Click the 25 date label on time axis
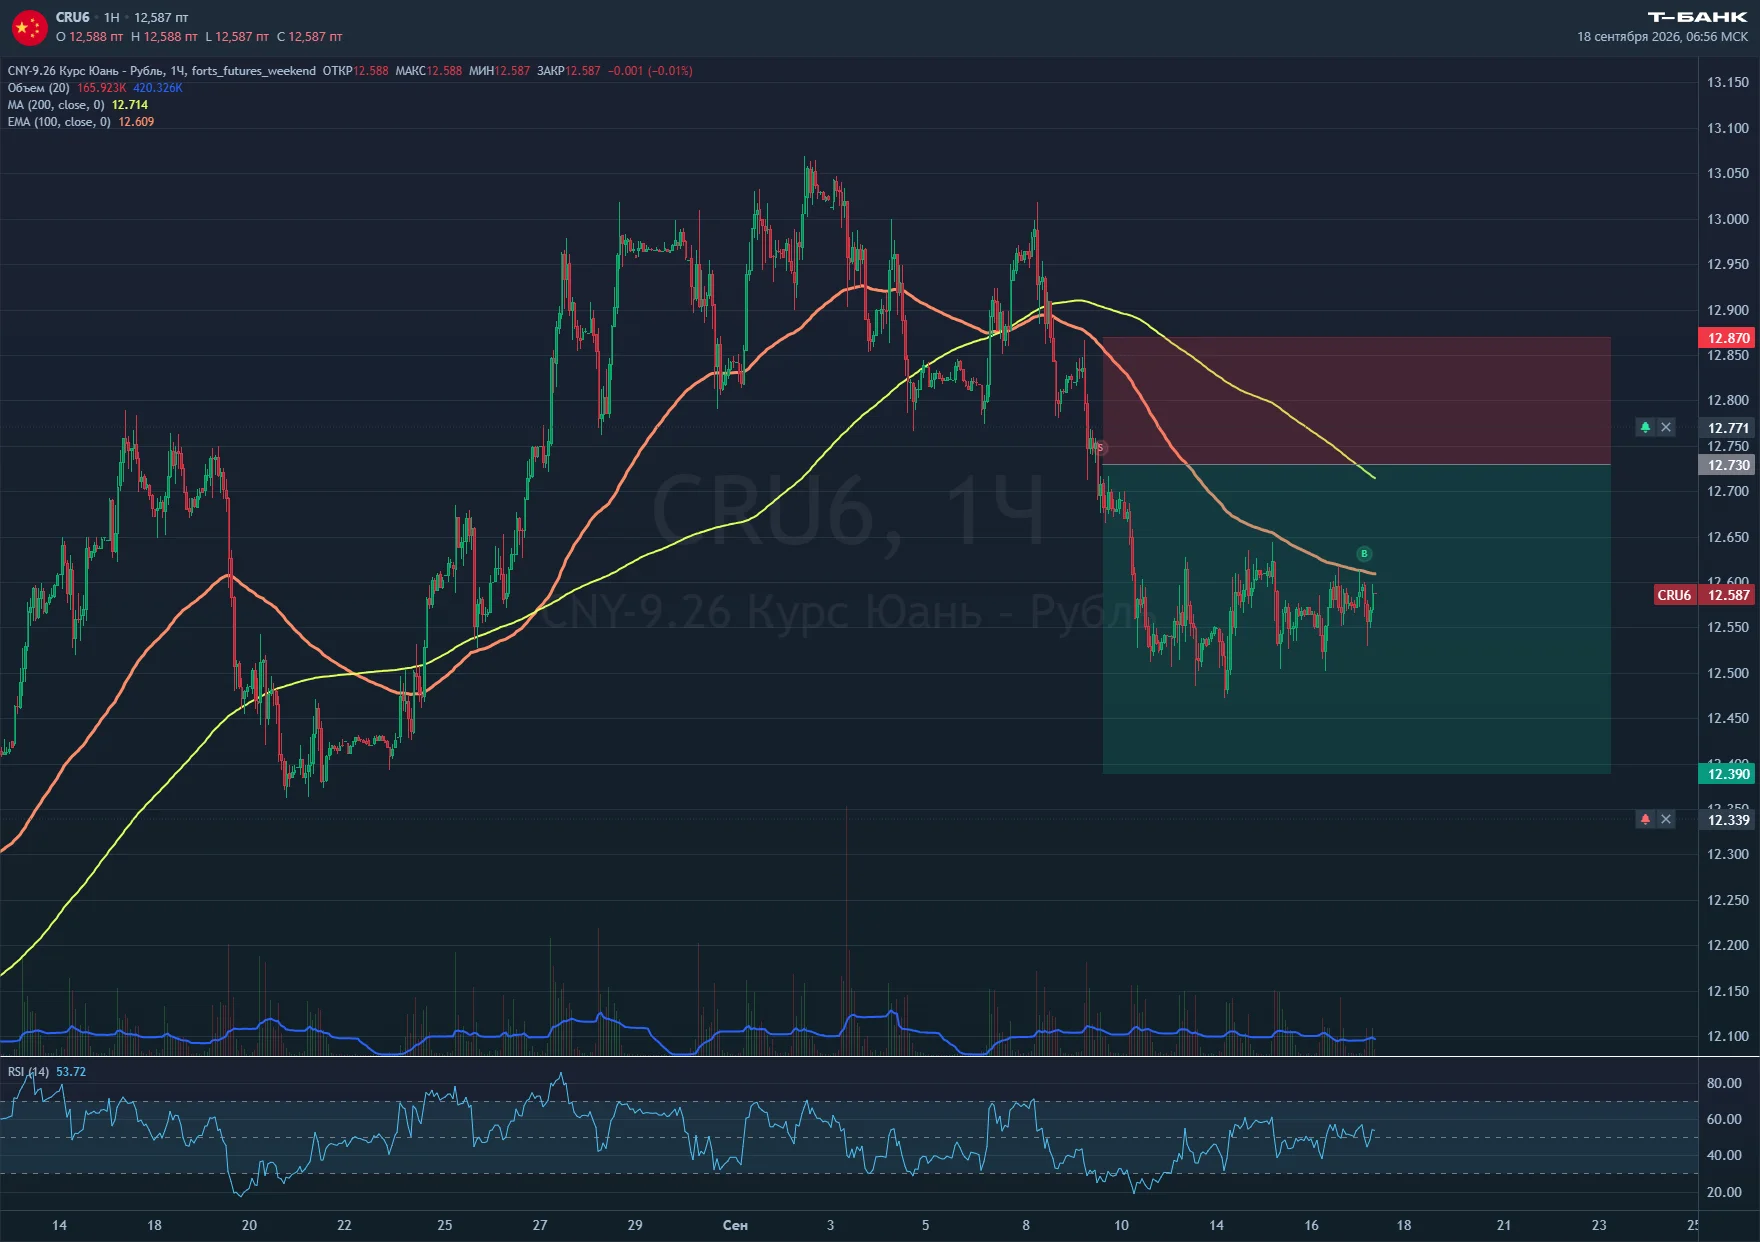This screenshot has width=1760, height=1242. [445, 1225]
